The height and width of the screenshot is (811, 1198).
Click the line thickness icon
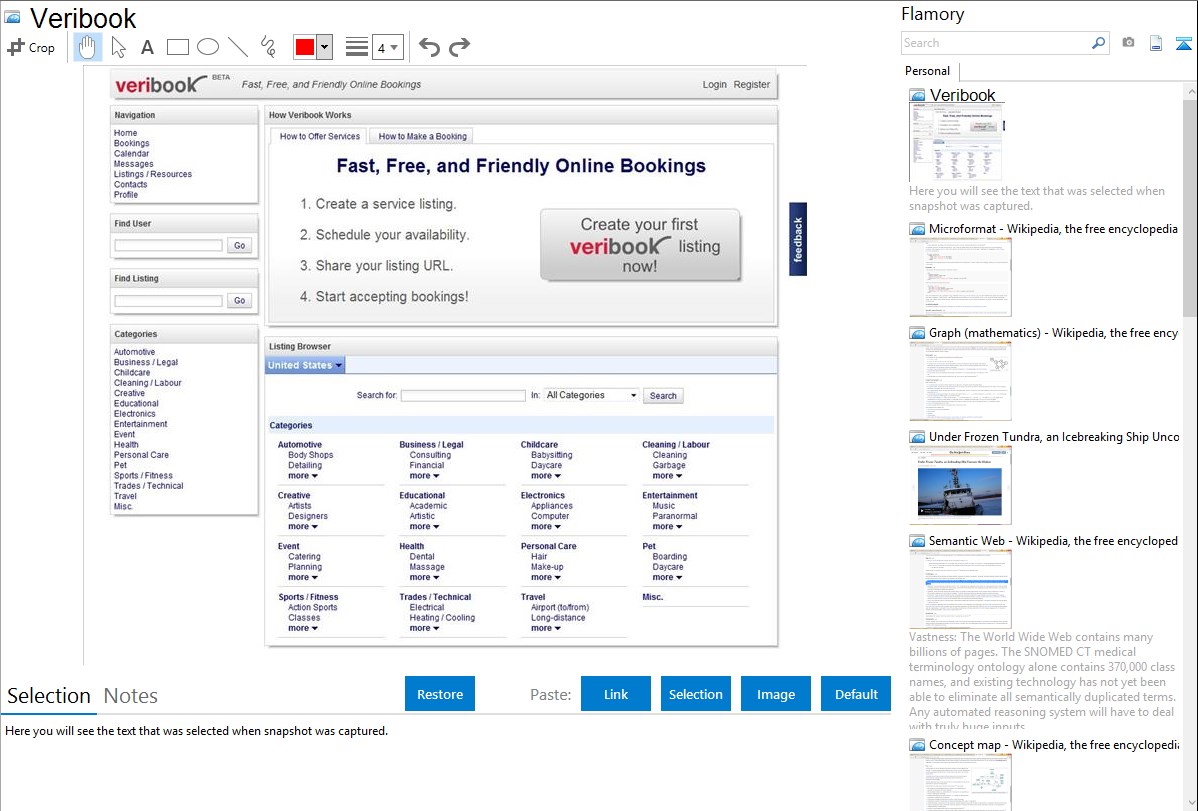[x=357, y=47]
